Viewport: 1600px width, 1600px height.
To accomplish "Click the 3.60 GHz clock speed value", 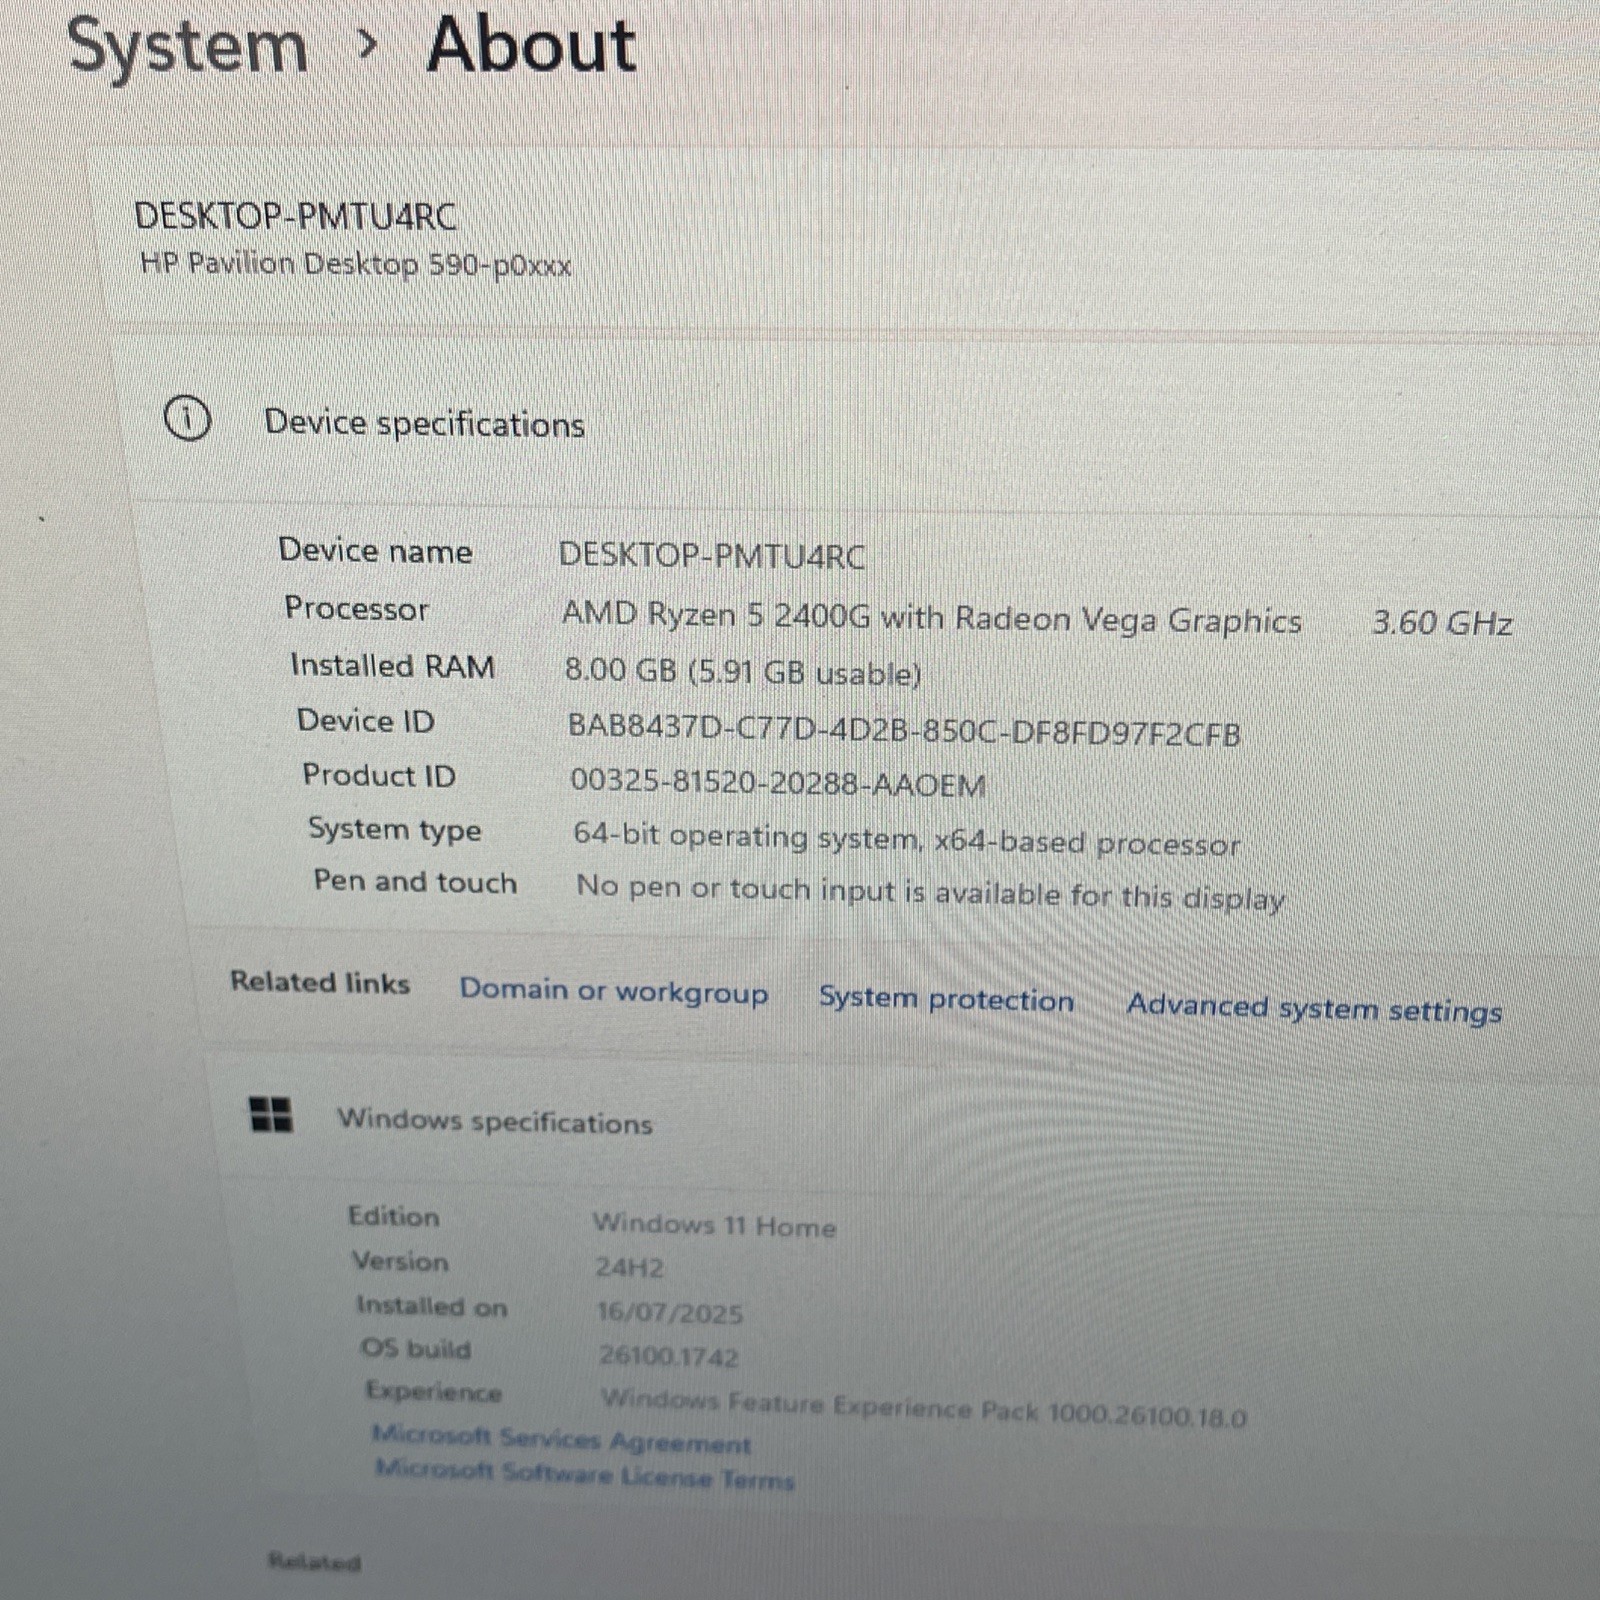I will pyautogui.click(x=1442, y=622).
